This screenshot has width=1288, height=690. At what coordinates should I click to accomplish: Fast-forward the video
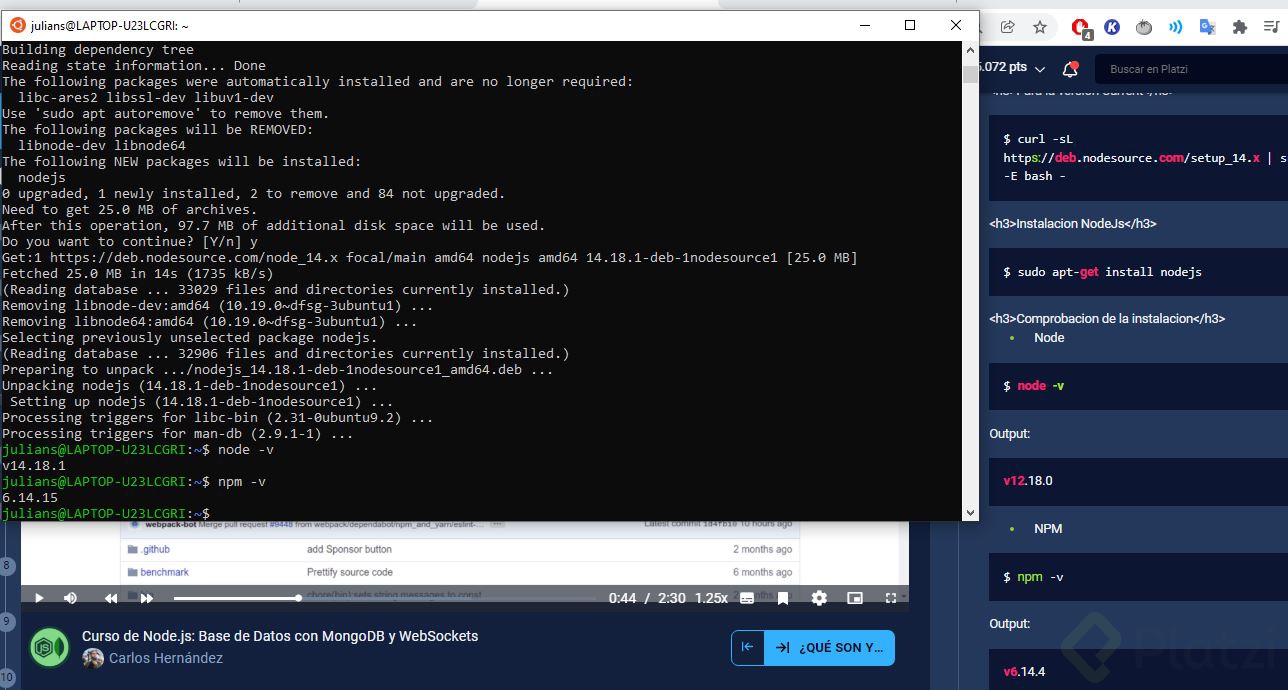coord(147,598)
